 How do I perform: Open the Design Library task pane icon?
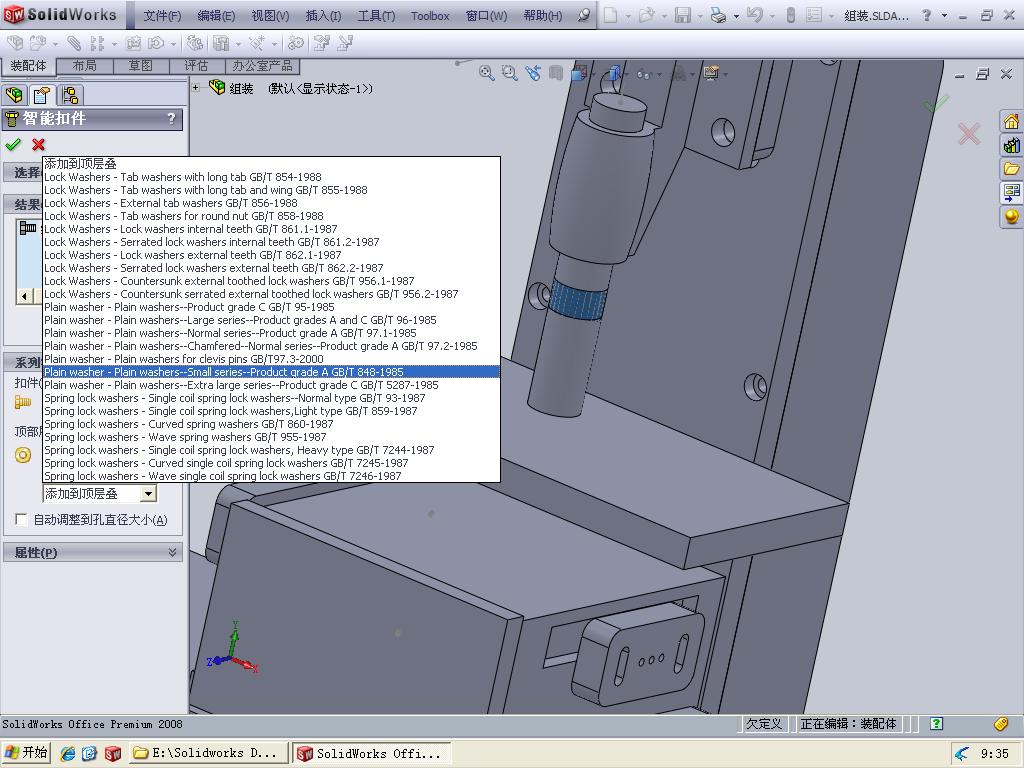pos(1011,145)
